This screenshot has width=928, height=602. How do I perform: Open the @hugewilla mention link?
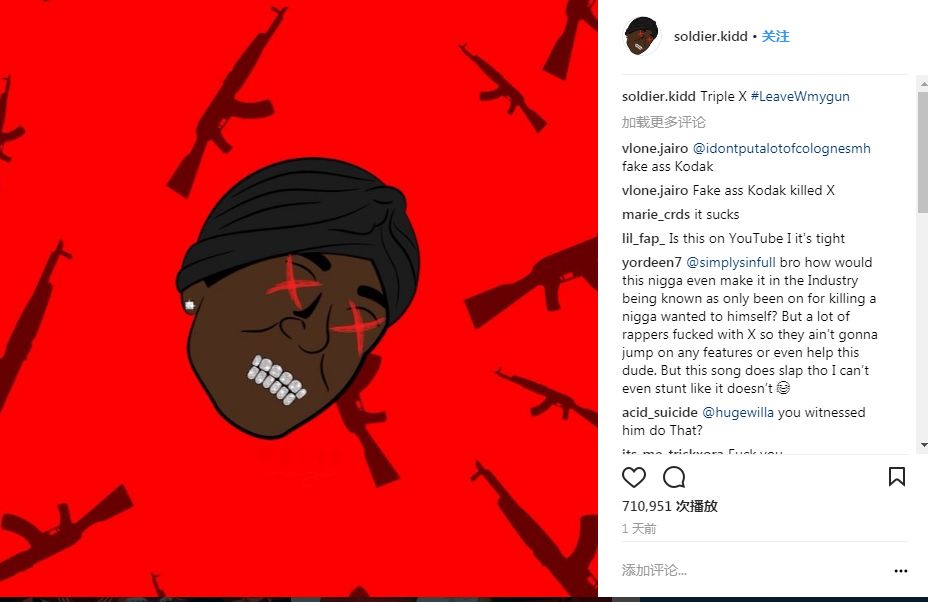[x=737, y=413]
